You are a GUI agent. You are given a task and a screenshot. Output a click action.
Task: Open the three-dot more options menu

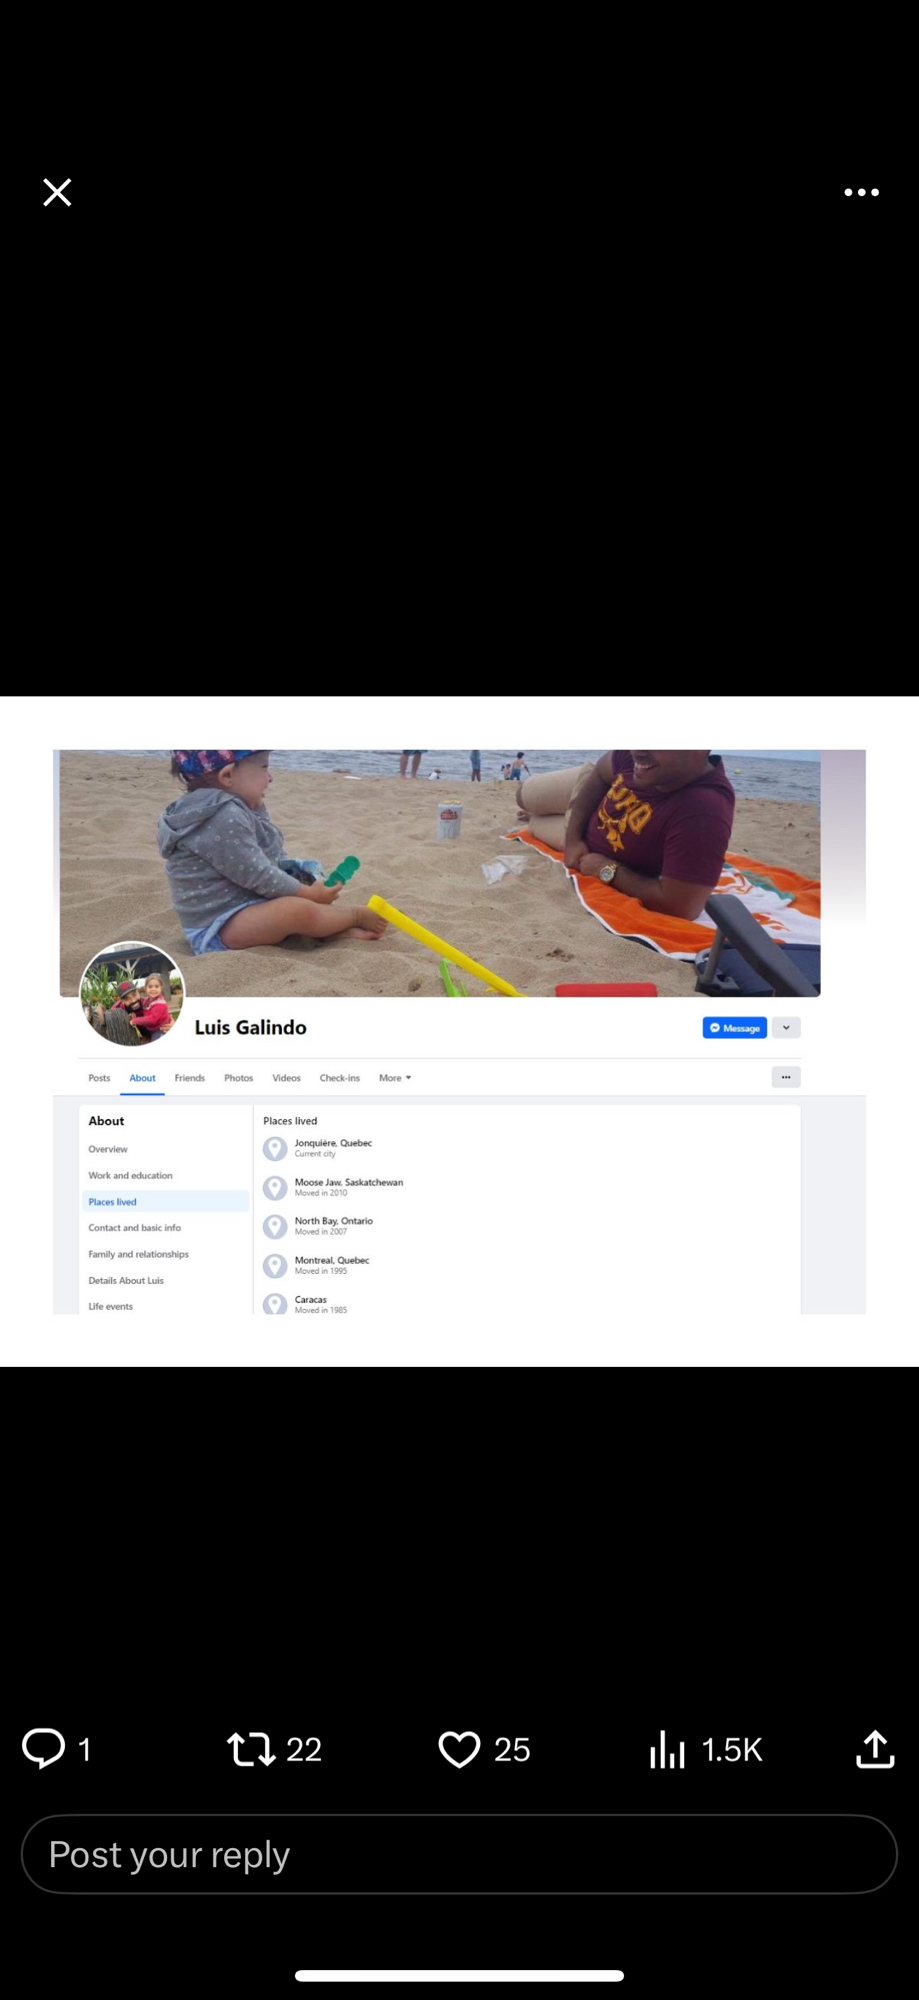(861, 192)
